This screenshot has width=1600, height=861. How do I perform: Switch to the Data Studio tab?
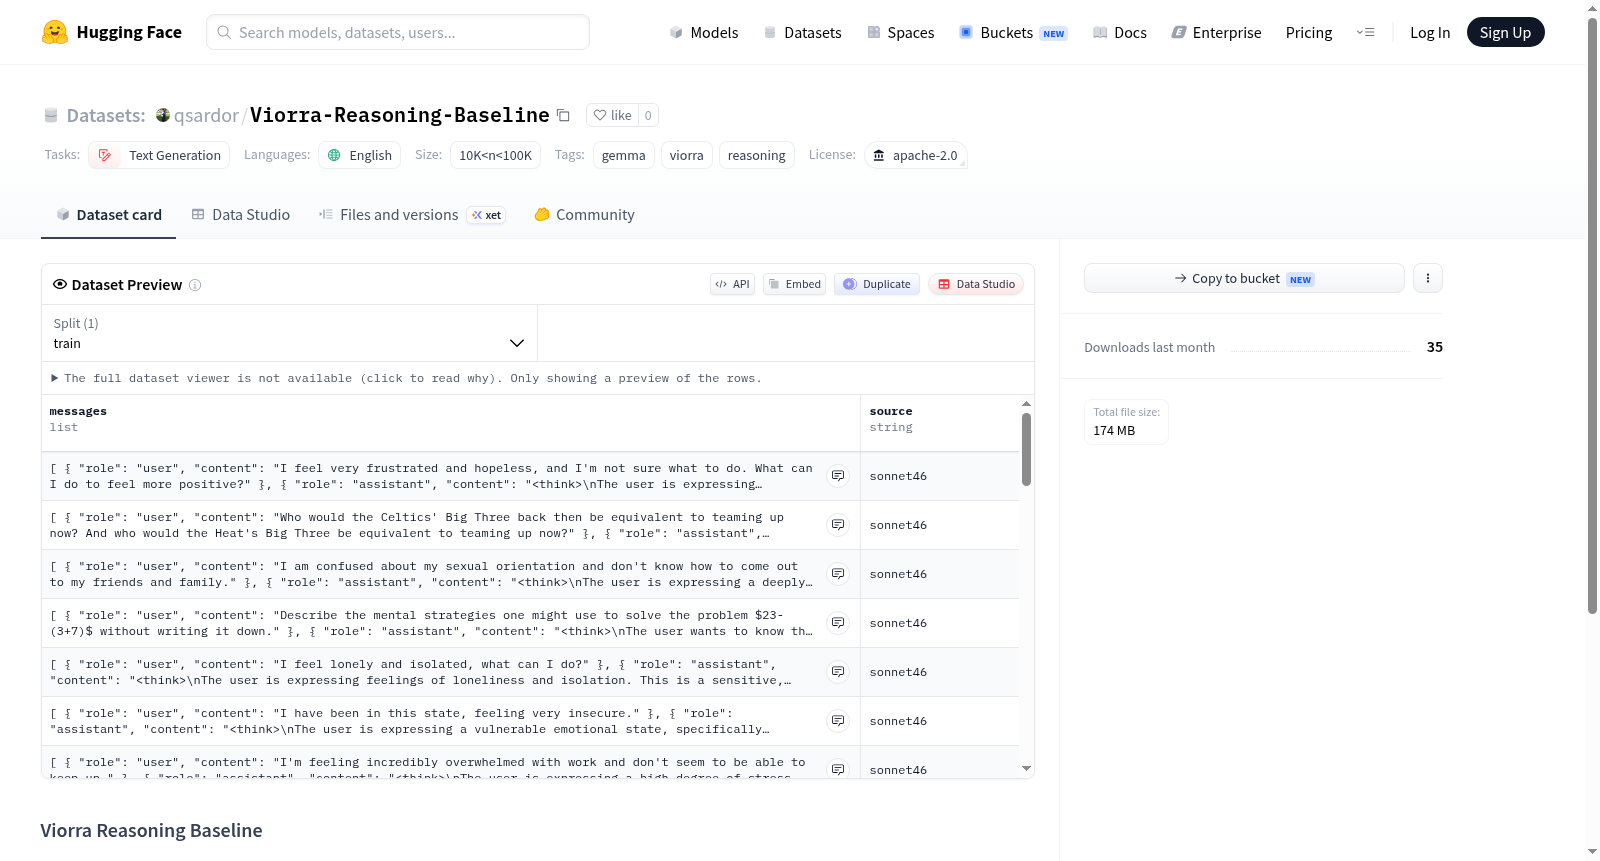click(241, 214)
